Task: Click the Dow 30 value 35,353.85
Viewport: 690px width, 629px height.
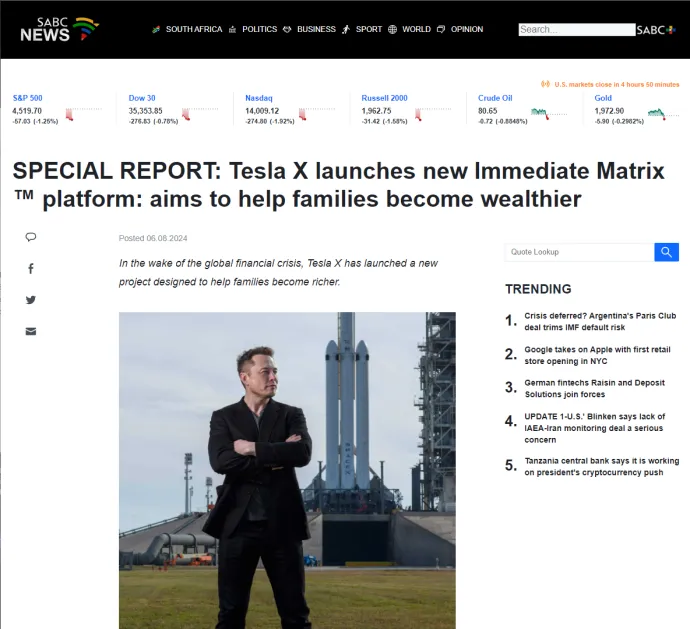Action: (x=146, y=111)
